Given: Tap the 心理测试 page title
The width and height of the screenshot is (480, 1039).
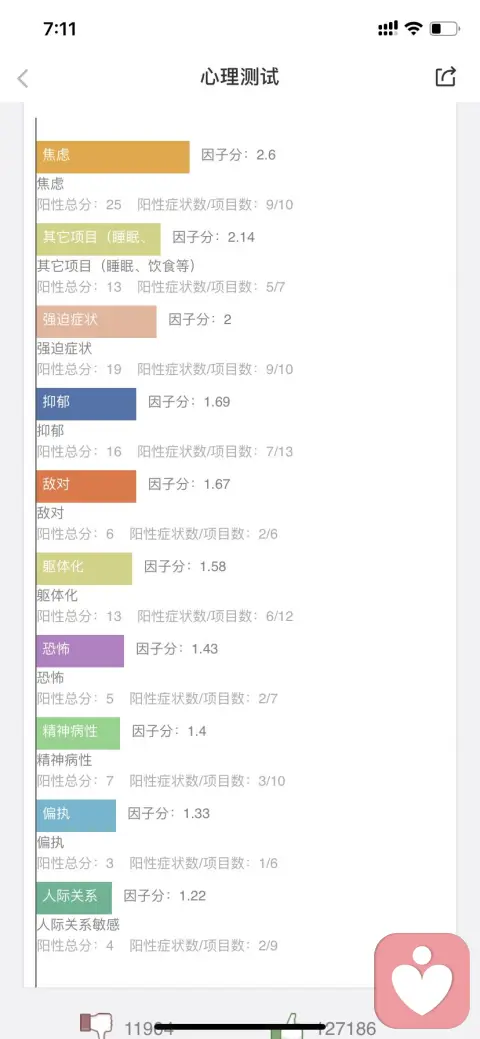Looking at the screenshot, I should (x=240, y=77).
